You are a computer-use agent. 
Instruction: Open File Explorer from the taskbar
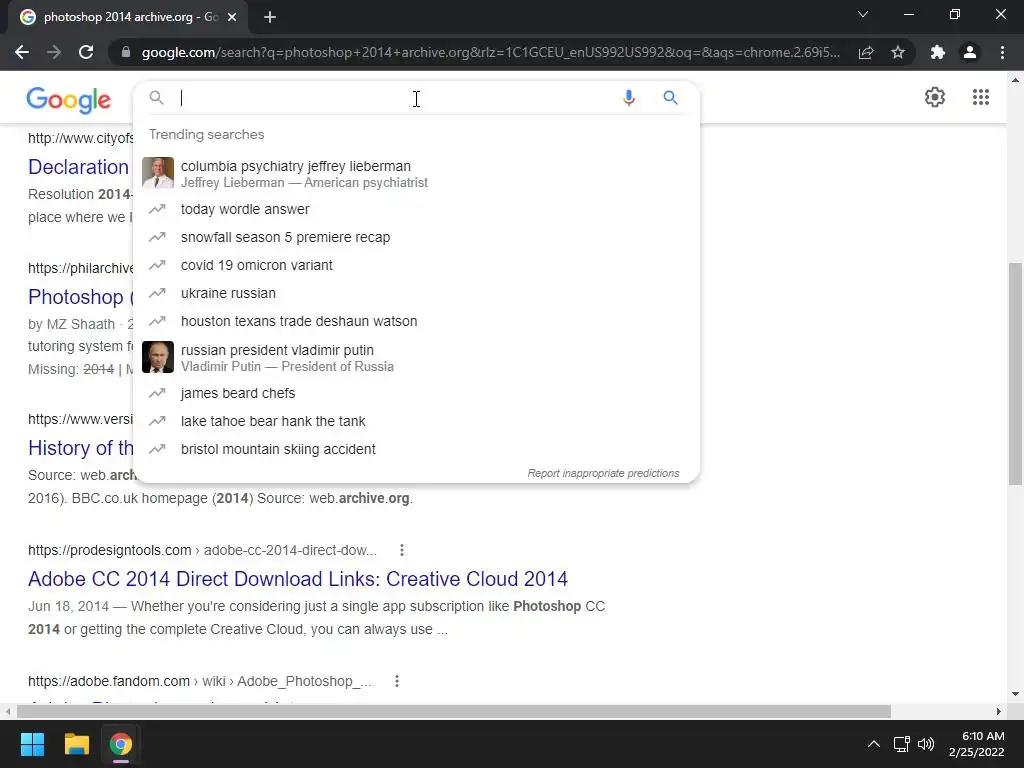point(76,744)
